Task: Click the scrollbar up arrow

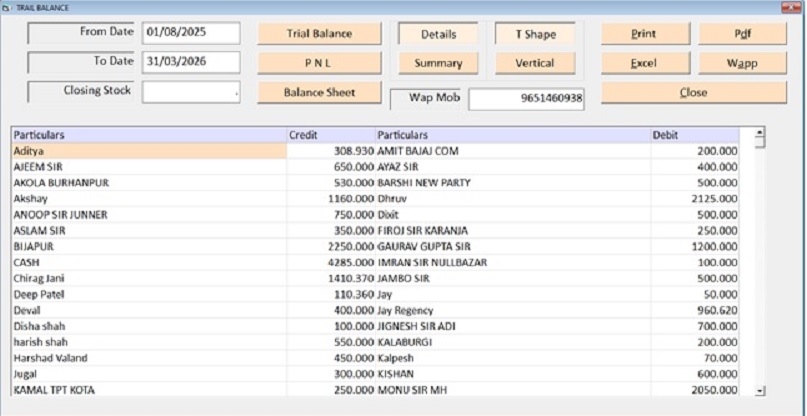Action: pyautogui.click(x=760, y=132)
